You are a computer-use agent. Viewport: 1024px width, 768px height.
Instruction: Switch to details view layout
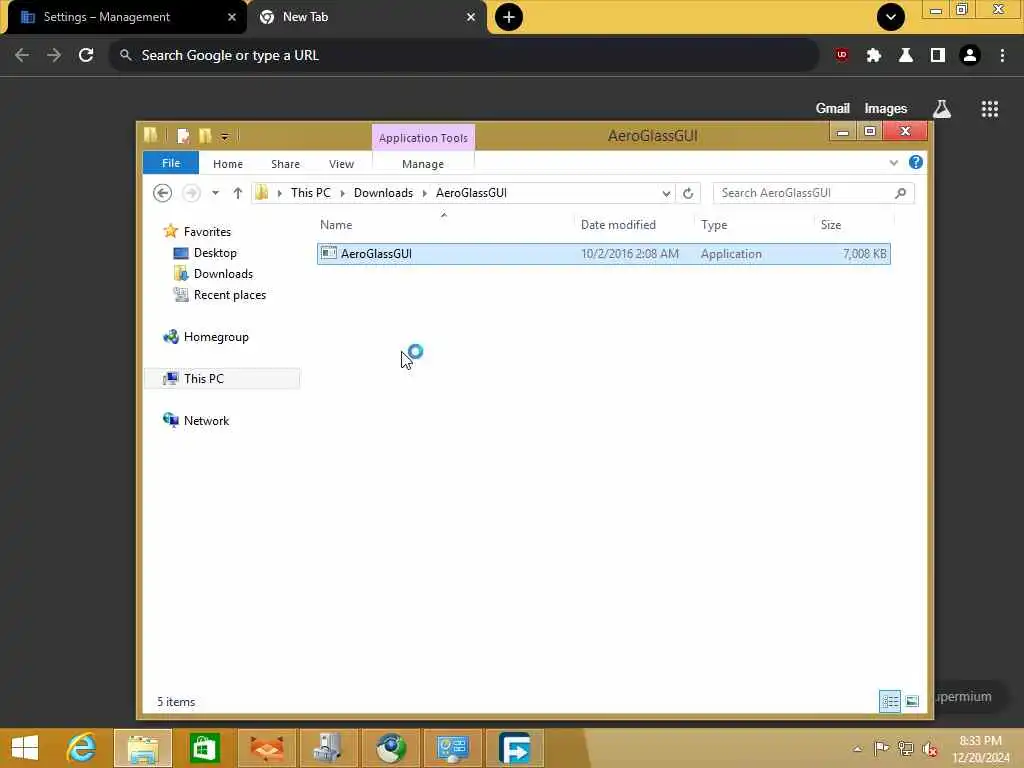coord(889,701)
